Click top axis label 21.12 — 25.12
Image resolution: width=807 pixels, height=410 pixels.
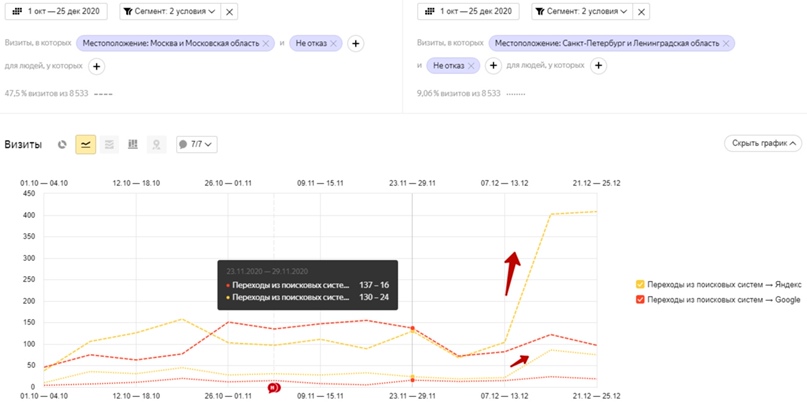point(596,183)
